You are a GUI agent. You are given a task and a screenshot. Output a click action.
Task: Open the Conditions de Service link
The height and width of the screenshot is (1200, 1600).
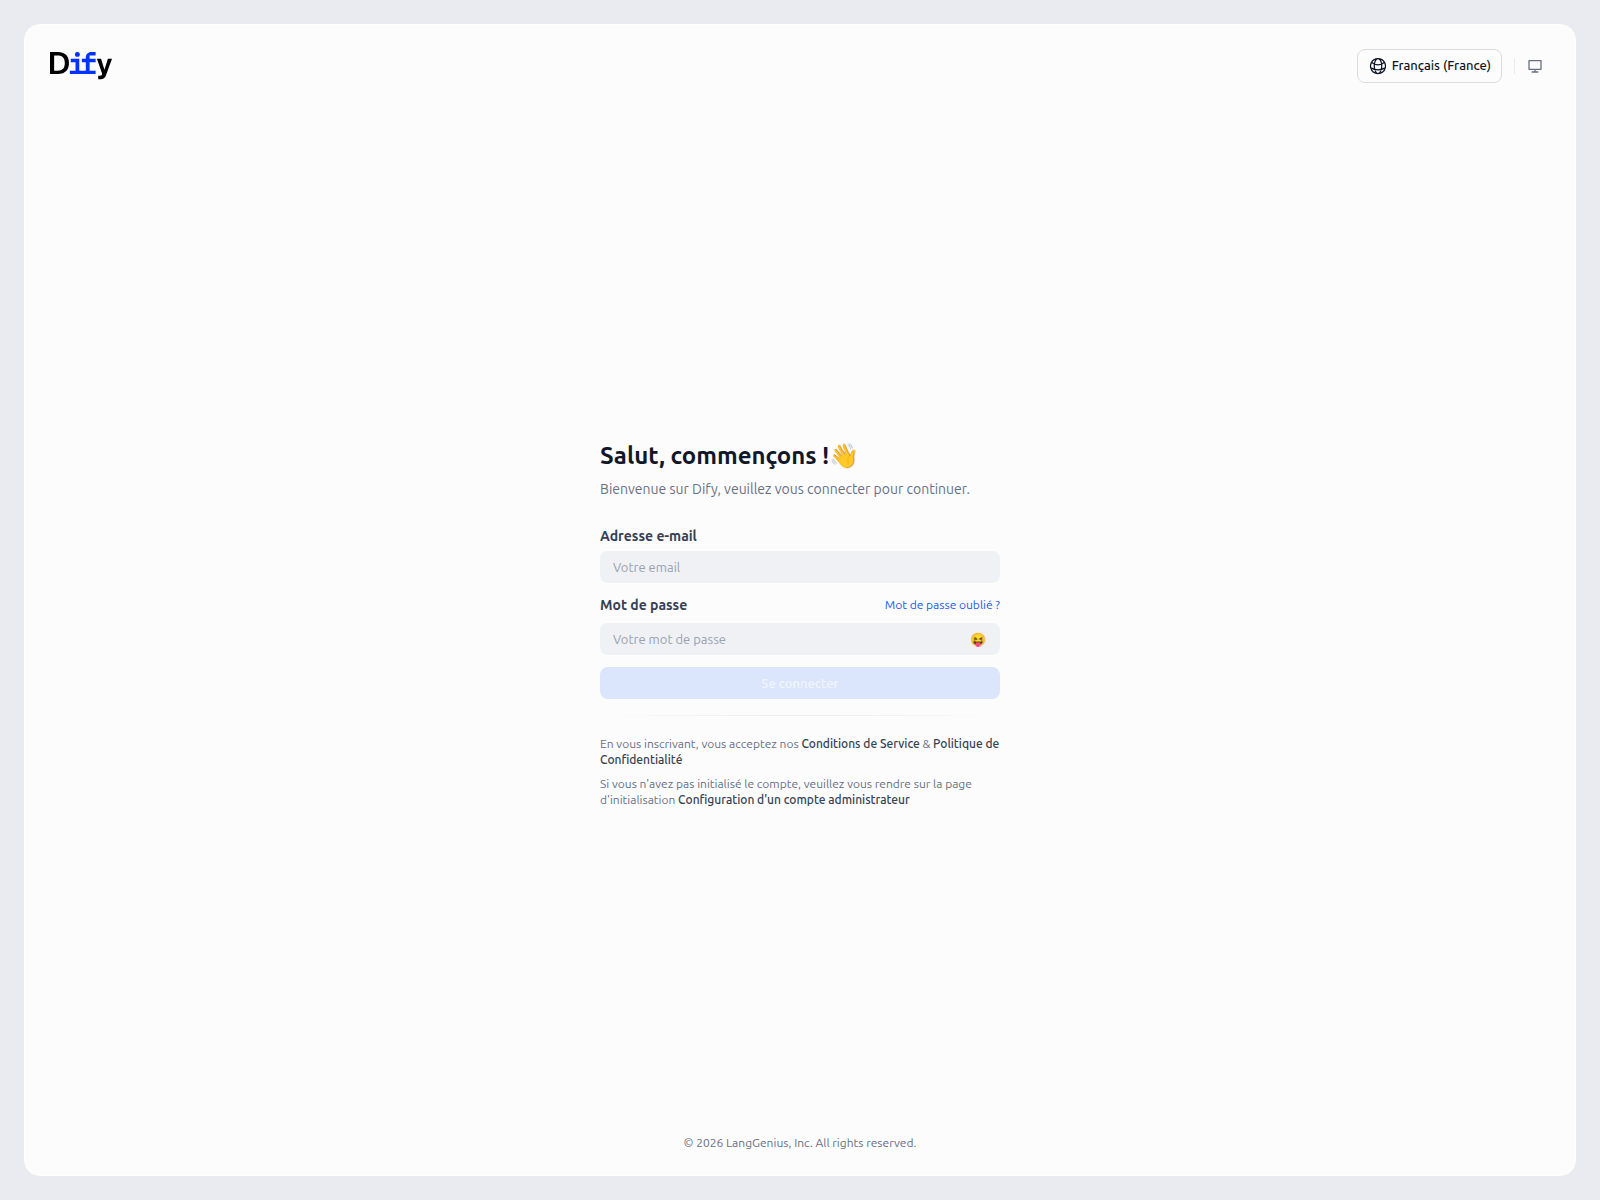(x=860, y=744)
